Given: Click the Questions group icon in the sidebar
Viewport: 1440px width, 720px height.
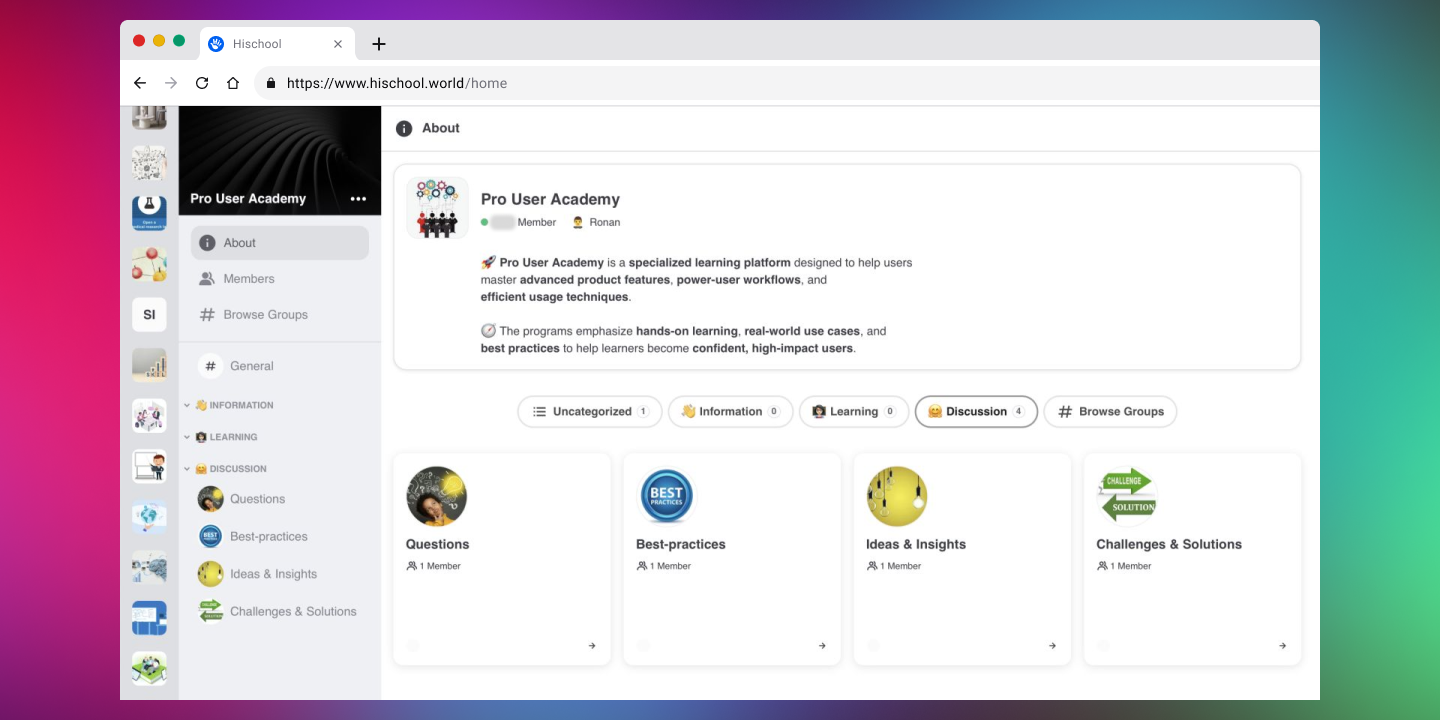Looking at the screenshot, I should click(x=210, y=499).
